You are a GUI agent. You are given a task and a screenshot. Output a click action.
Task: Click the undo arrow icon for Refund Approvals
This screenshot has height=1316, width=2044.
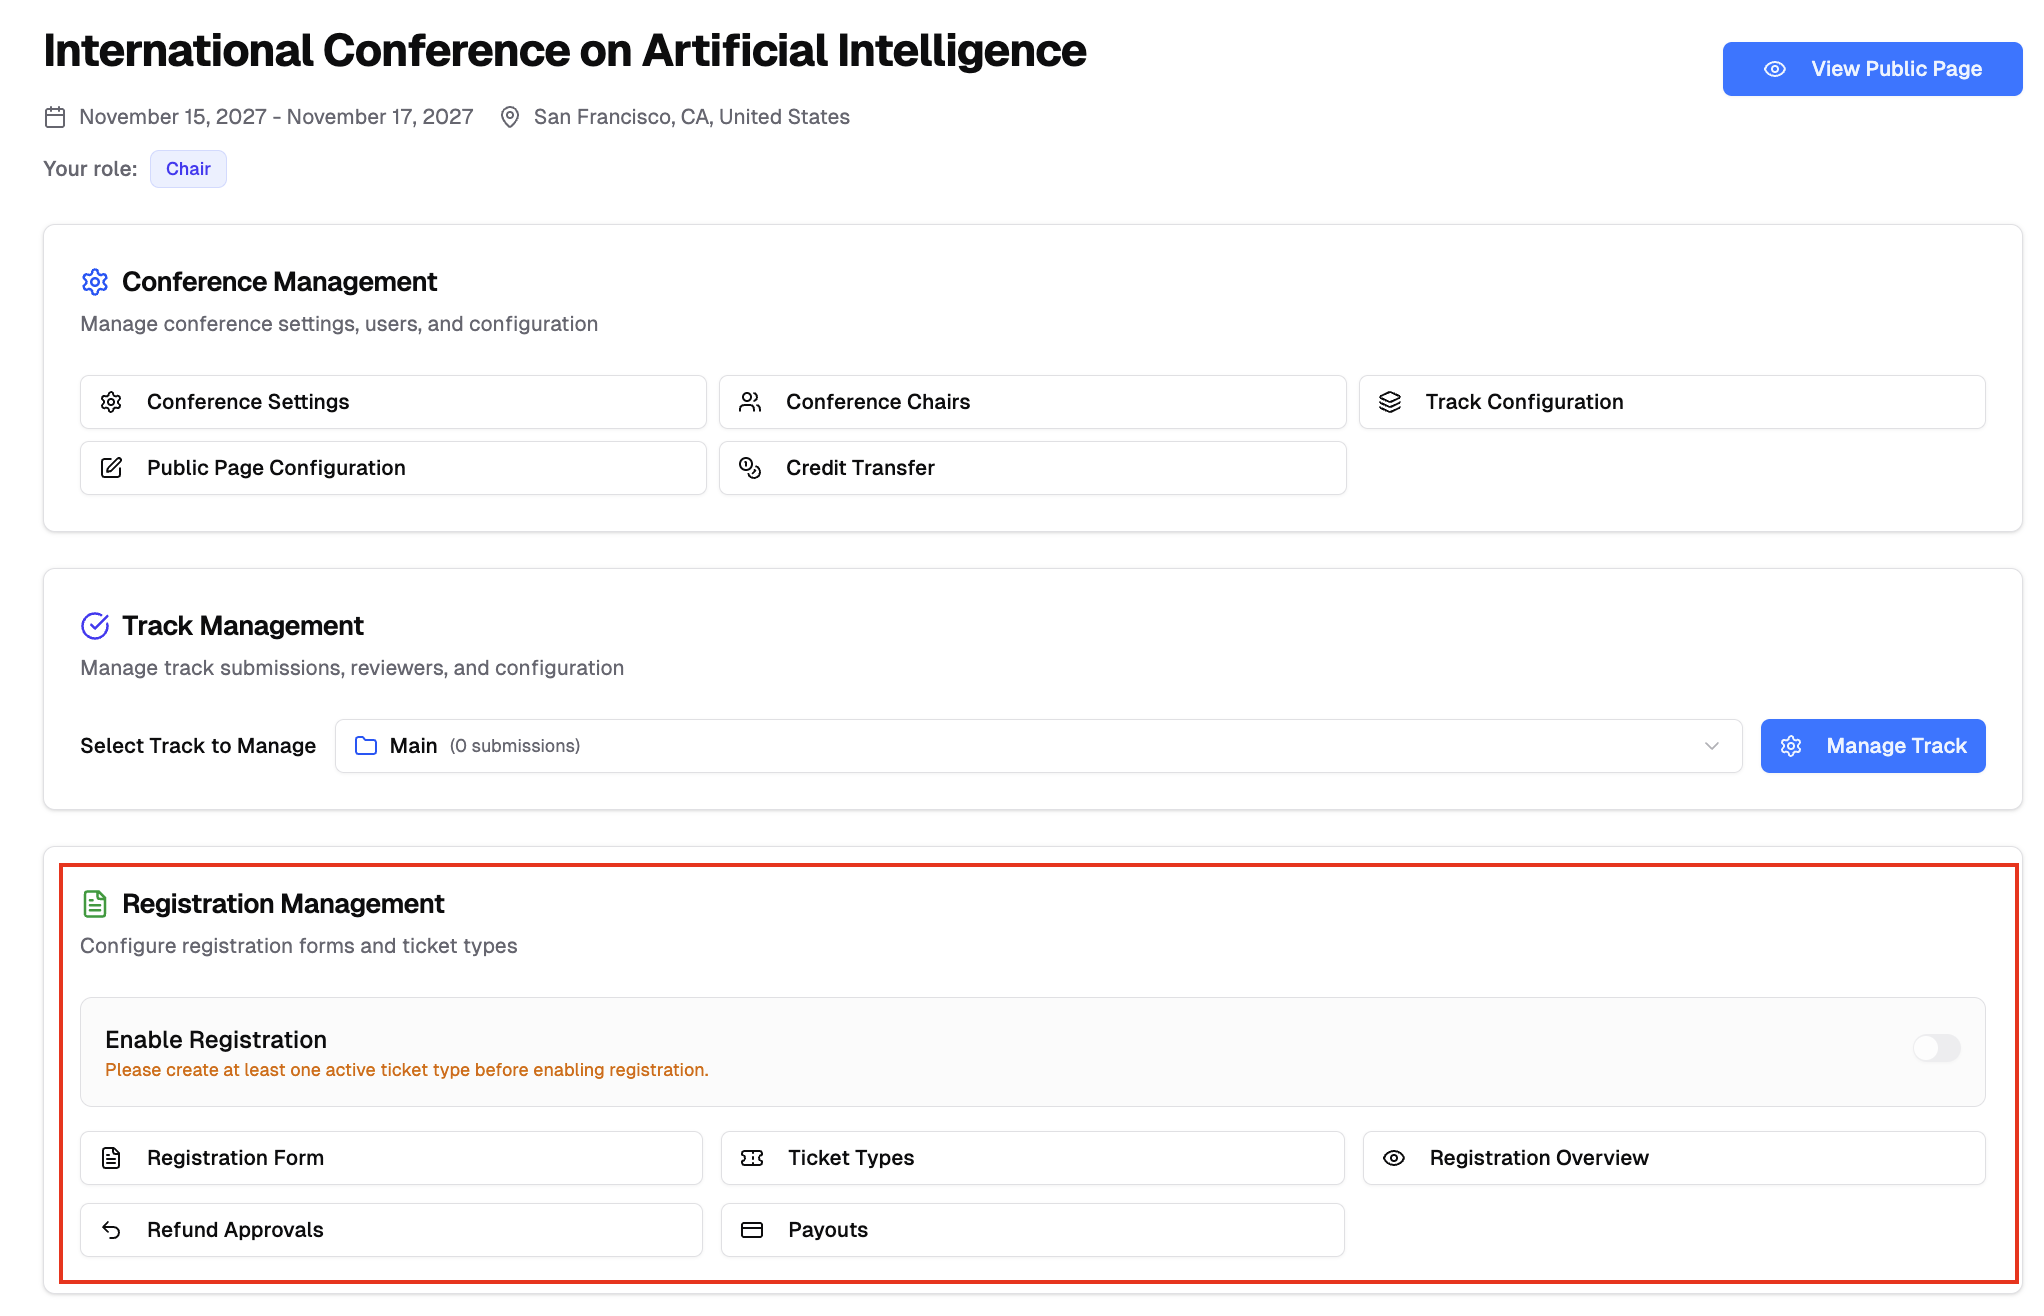coord(111,1230)
